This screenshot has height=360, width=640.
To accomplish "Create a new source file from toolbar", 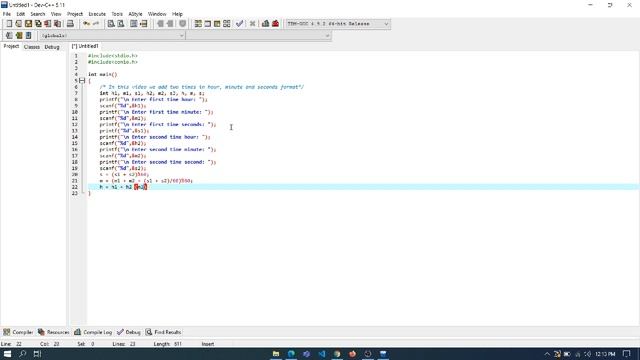I will pyautogui.click(x=9, y=24).
